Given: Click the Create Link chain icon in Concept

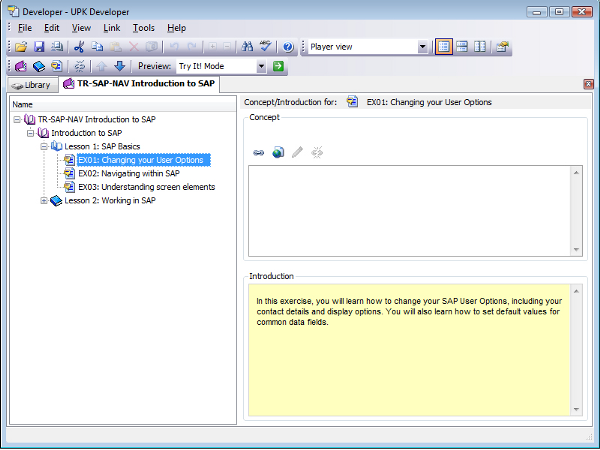Looking at the screenshot, I should click(259, 153).
